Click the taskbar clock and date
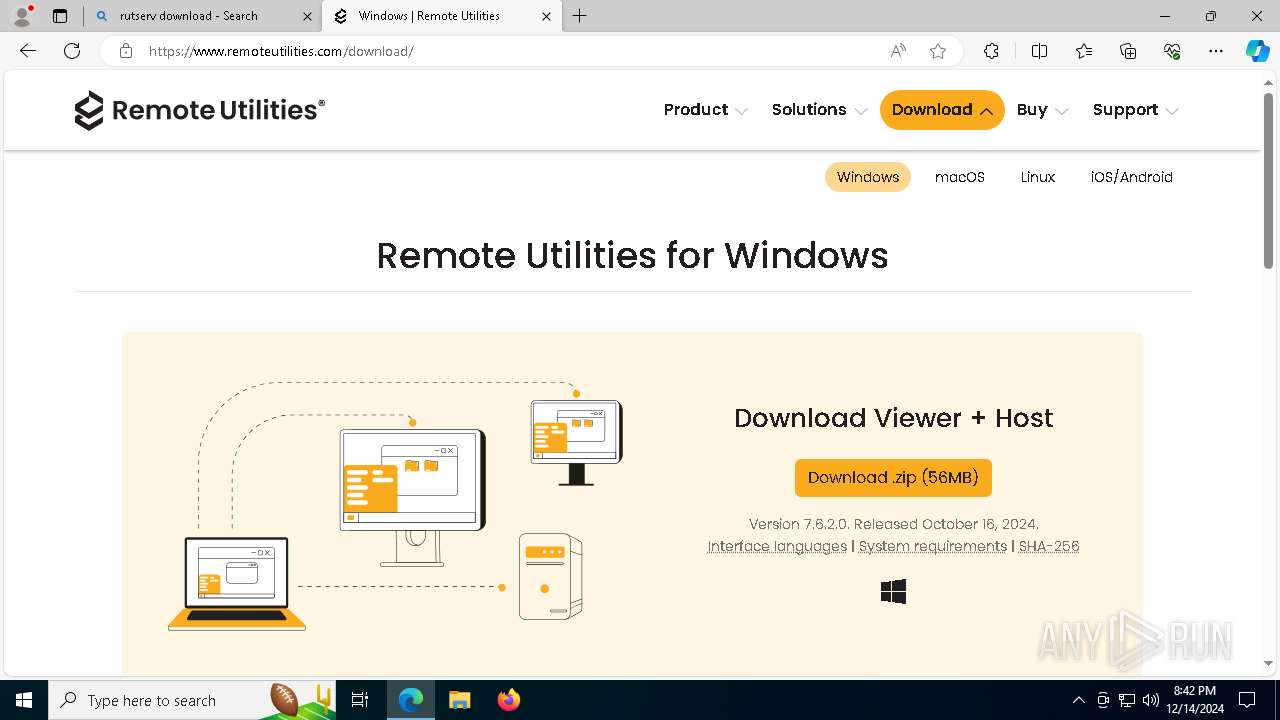Viewport: 1280px width, 720px height. [1195, 700]
